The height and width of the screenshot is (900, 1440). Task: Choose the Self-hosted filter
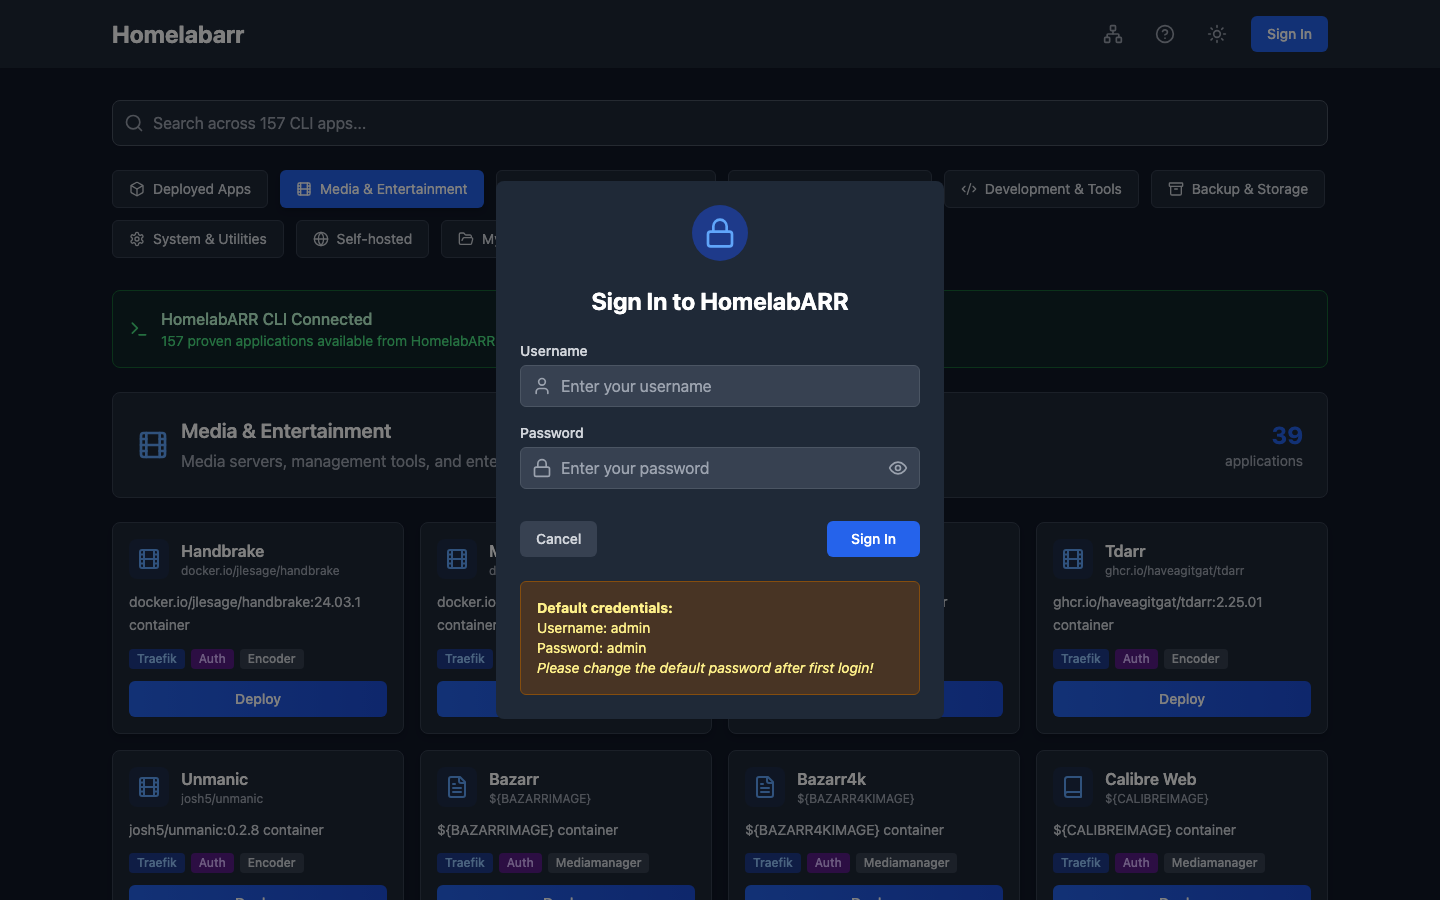coord(362,238)
